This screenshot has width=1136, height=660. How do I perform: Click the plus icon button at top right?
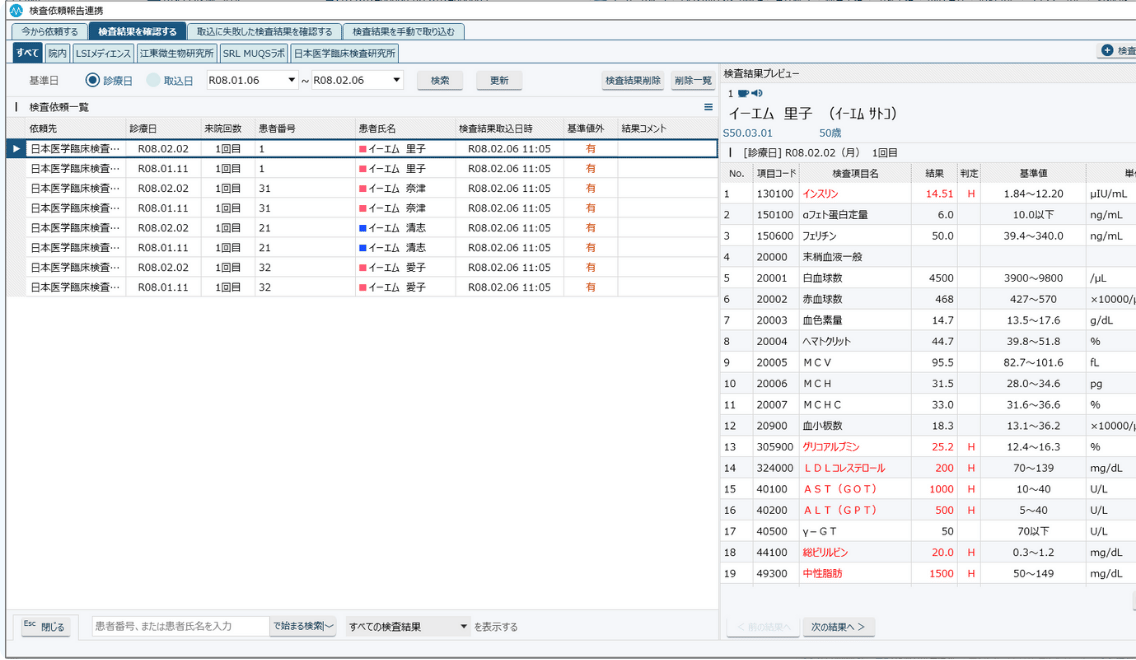pos(1107,51)
